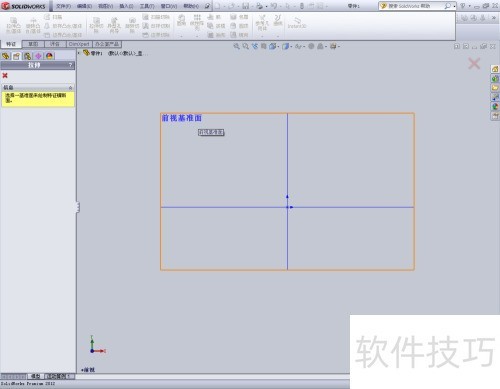This screenshot has height=389, width=500.
Task: Open the 工具 menu
Action: (x=147, y=6)
